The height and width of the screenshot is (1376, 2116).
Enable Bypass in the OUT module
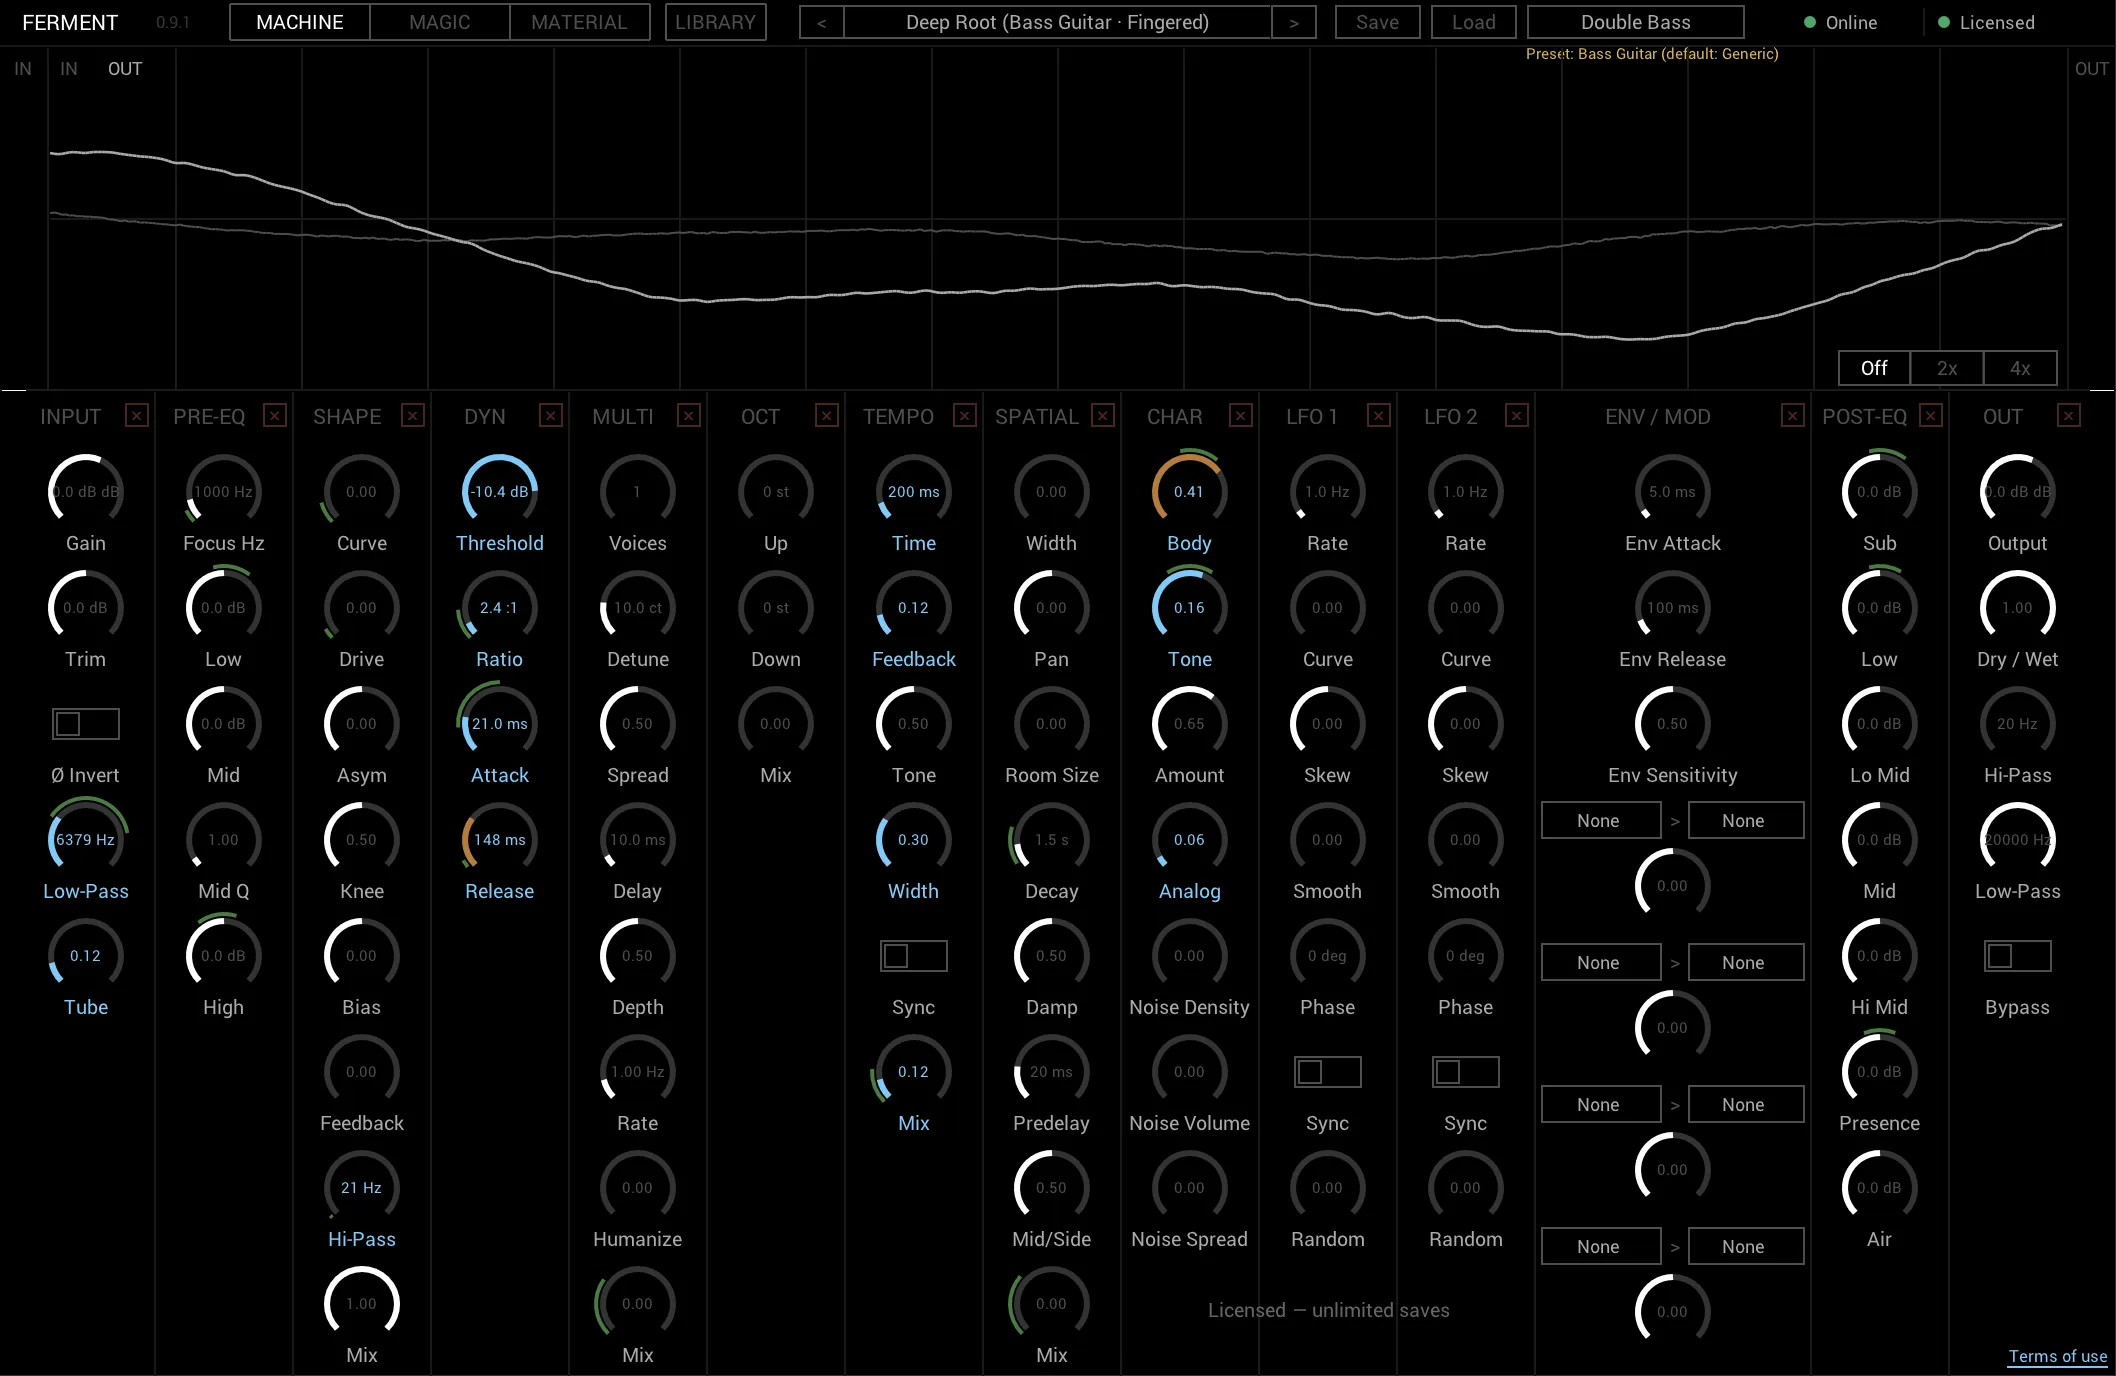point(2017,956)
